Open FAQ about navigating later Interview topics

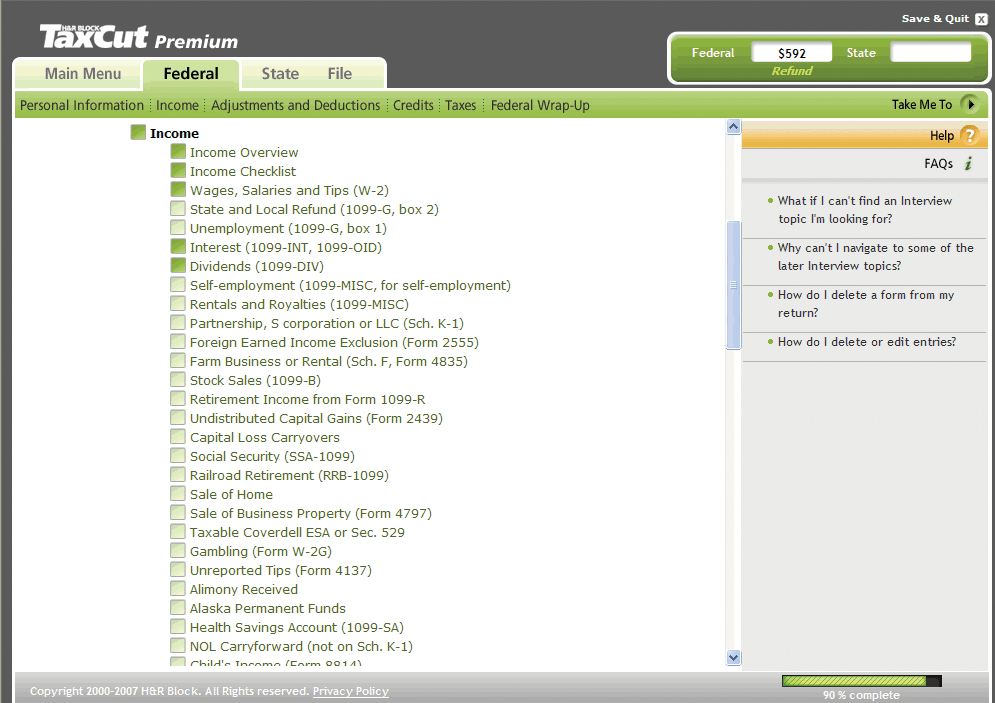[875, 256]
